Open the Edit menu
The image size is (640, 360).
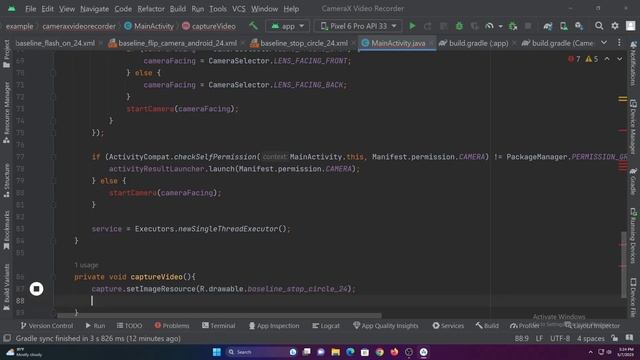[47, 9]
